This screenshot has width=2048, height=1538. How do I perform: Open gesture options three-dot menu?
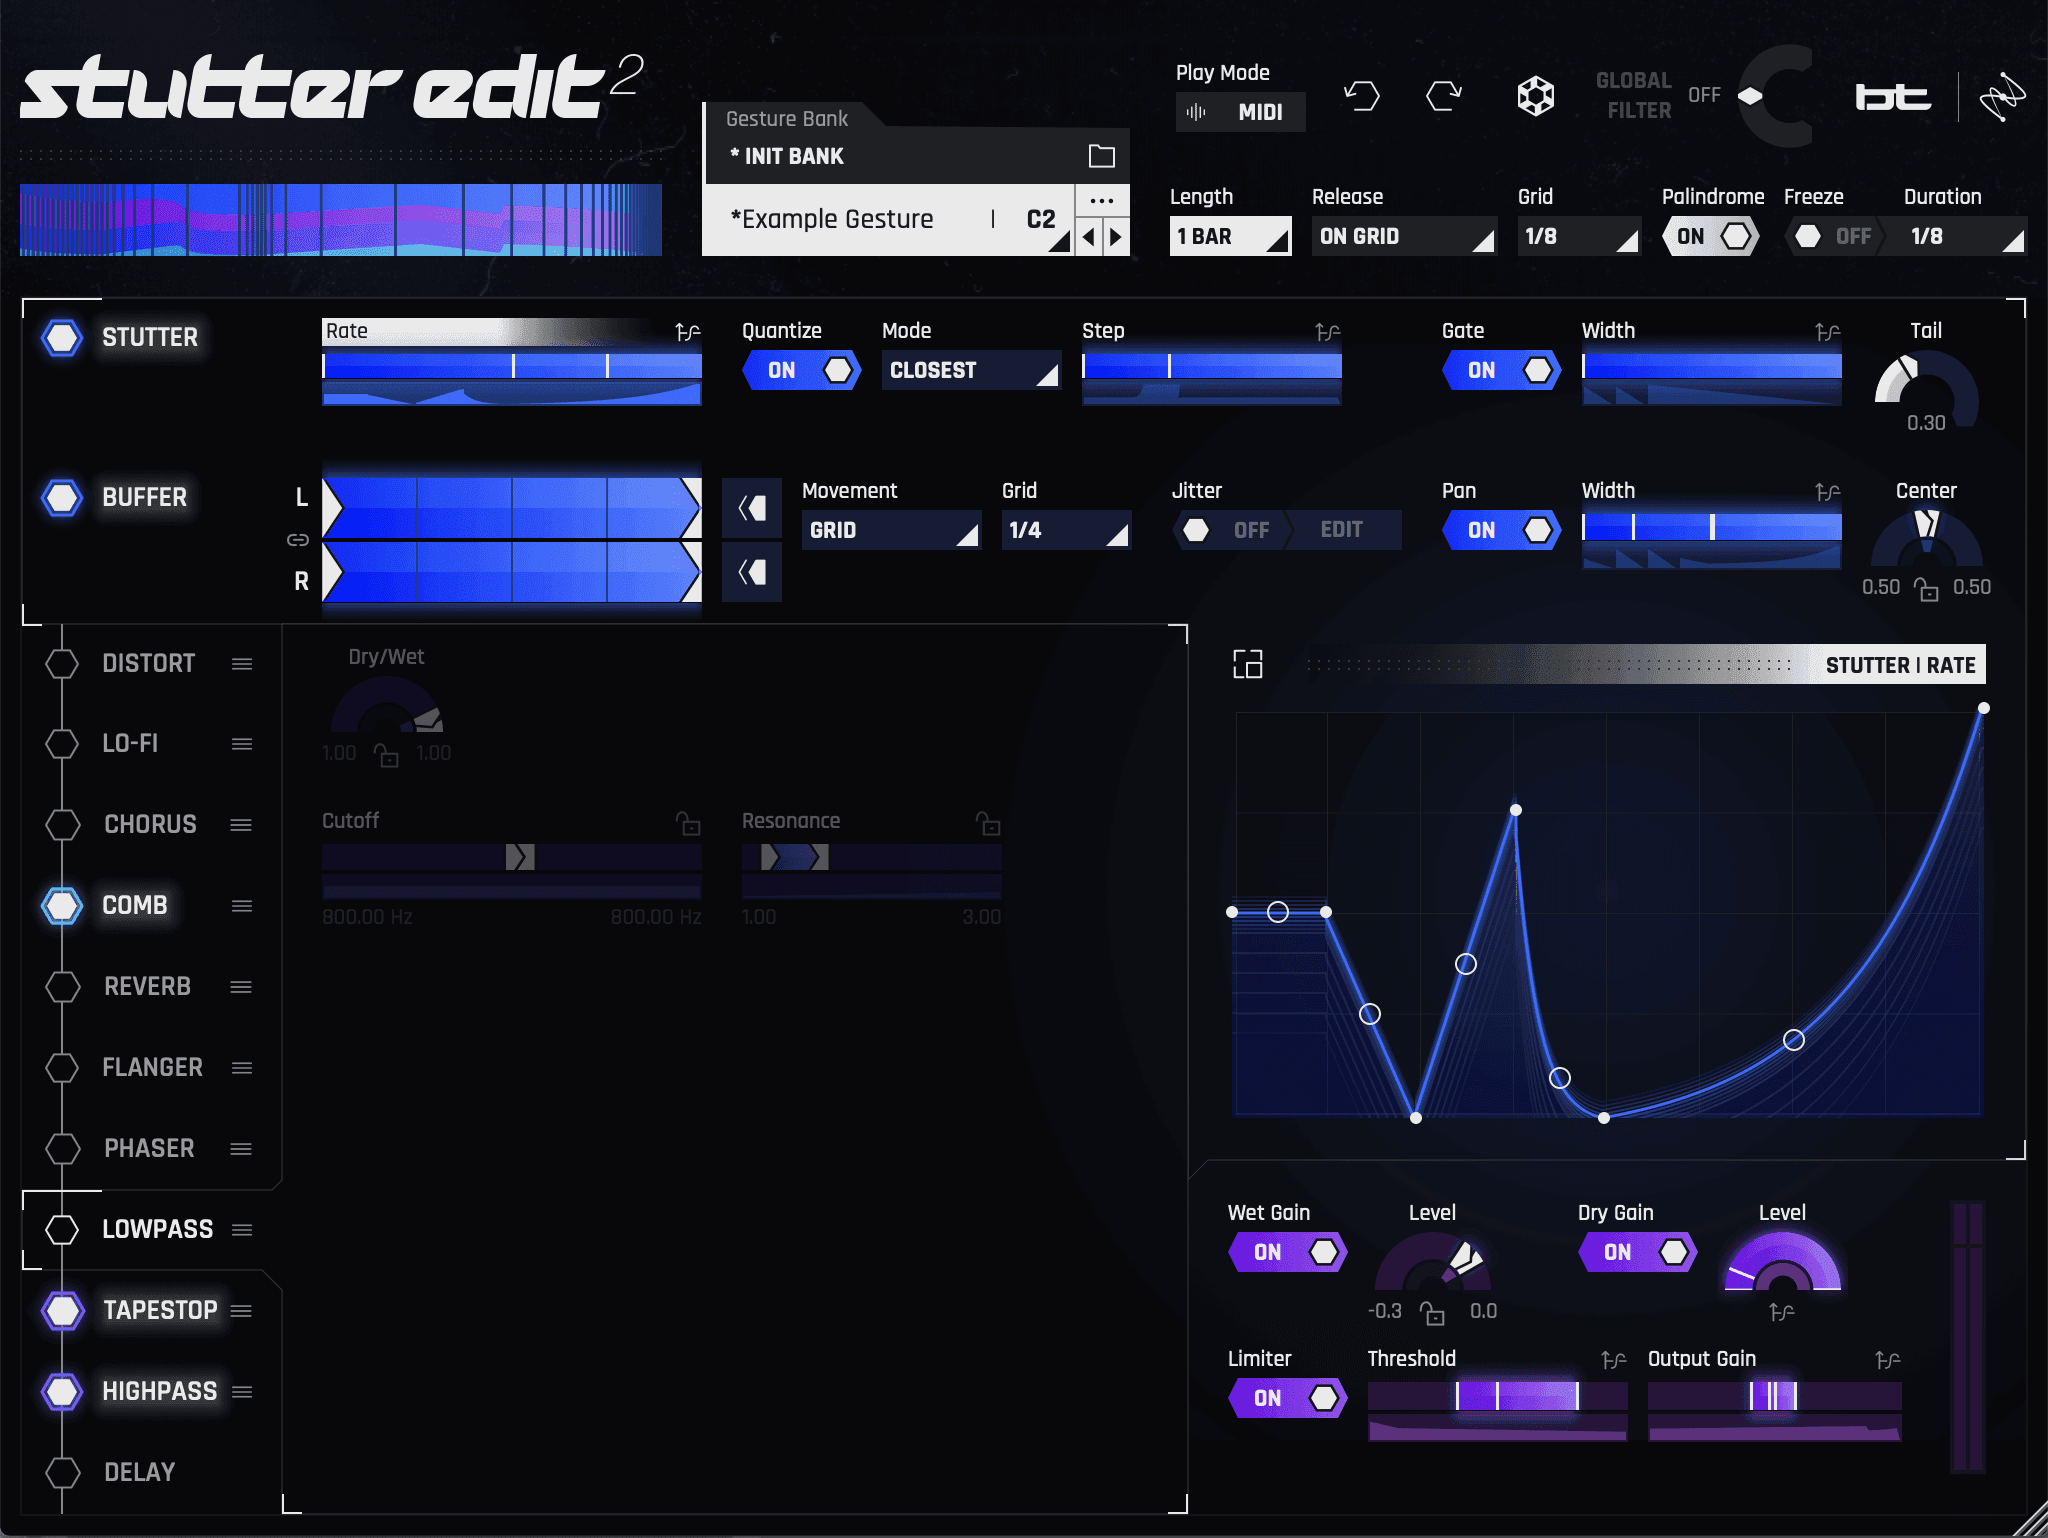point(1102,200)
